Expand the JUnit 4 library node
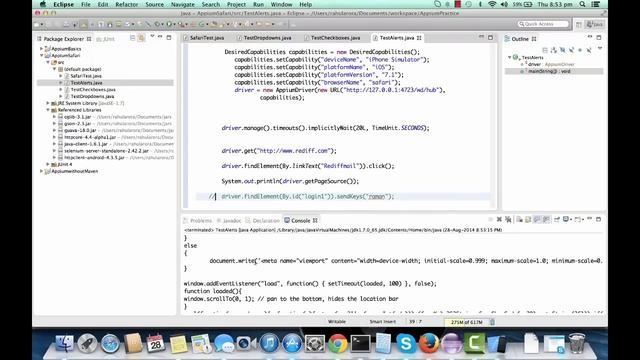The width and height of the screenshot is (640, 360). point(48,164)
